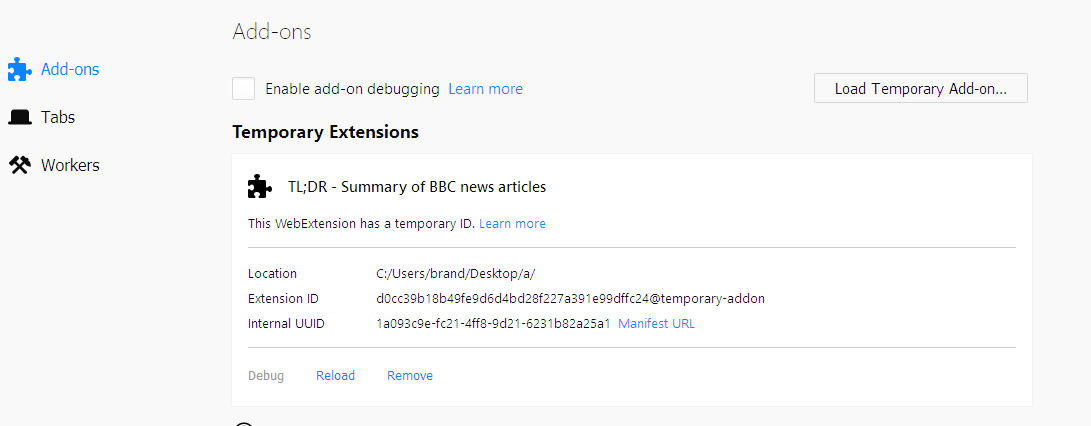
Task: Click the Temporary Extensions heading
Action: tap(325, 132)
